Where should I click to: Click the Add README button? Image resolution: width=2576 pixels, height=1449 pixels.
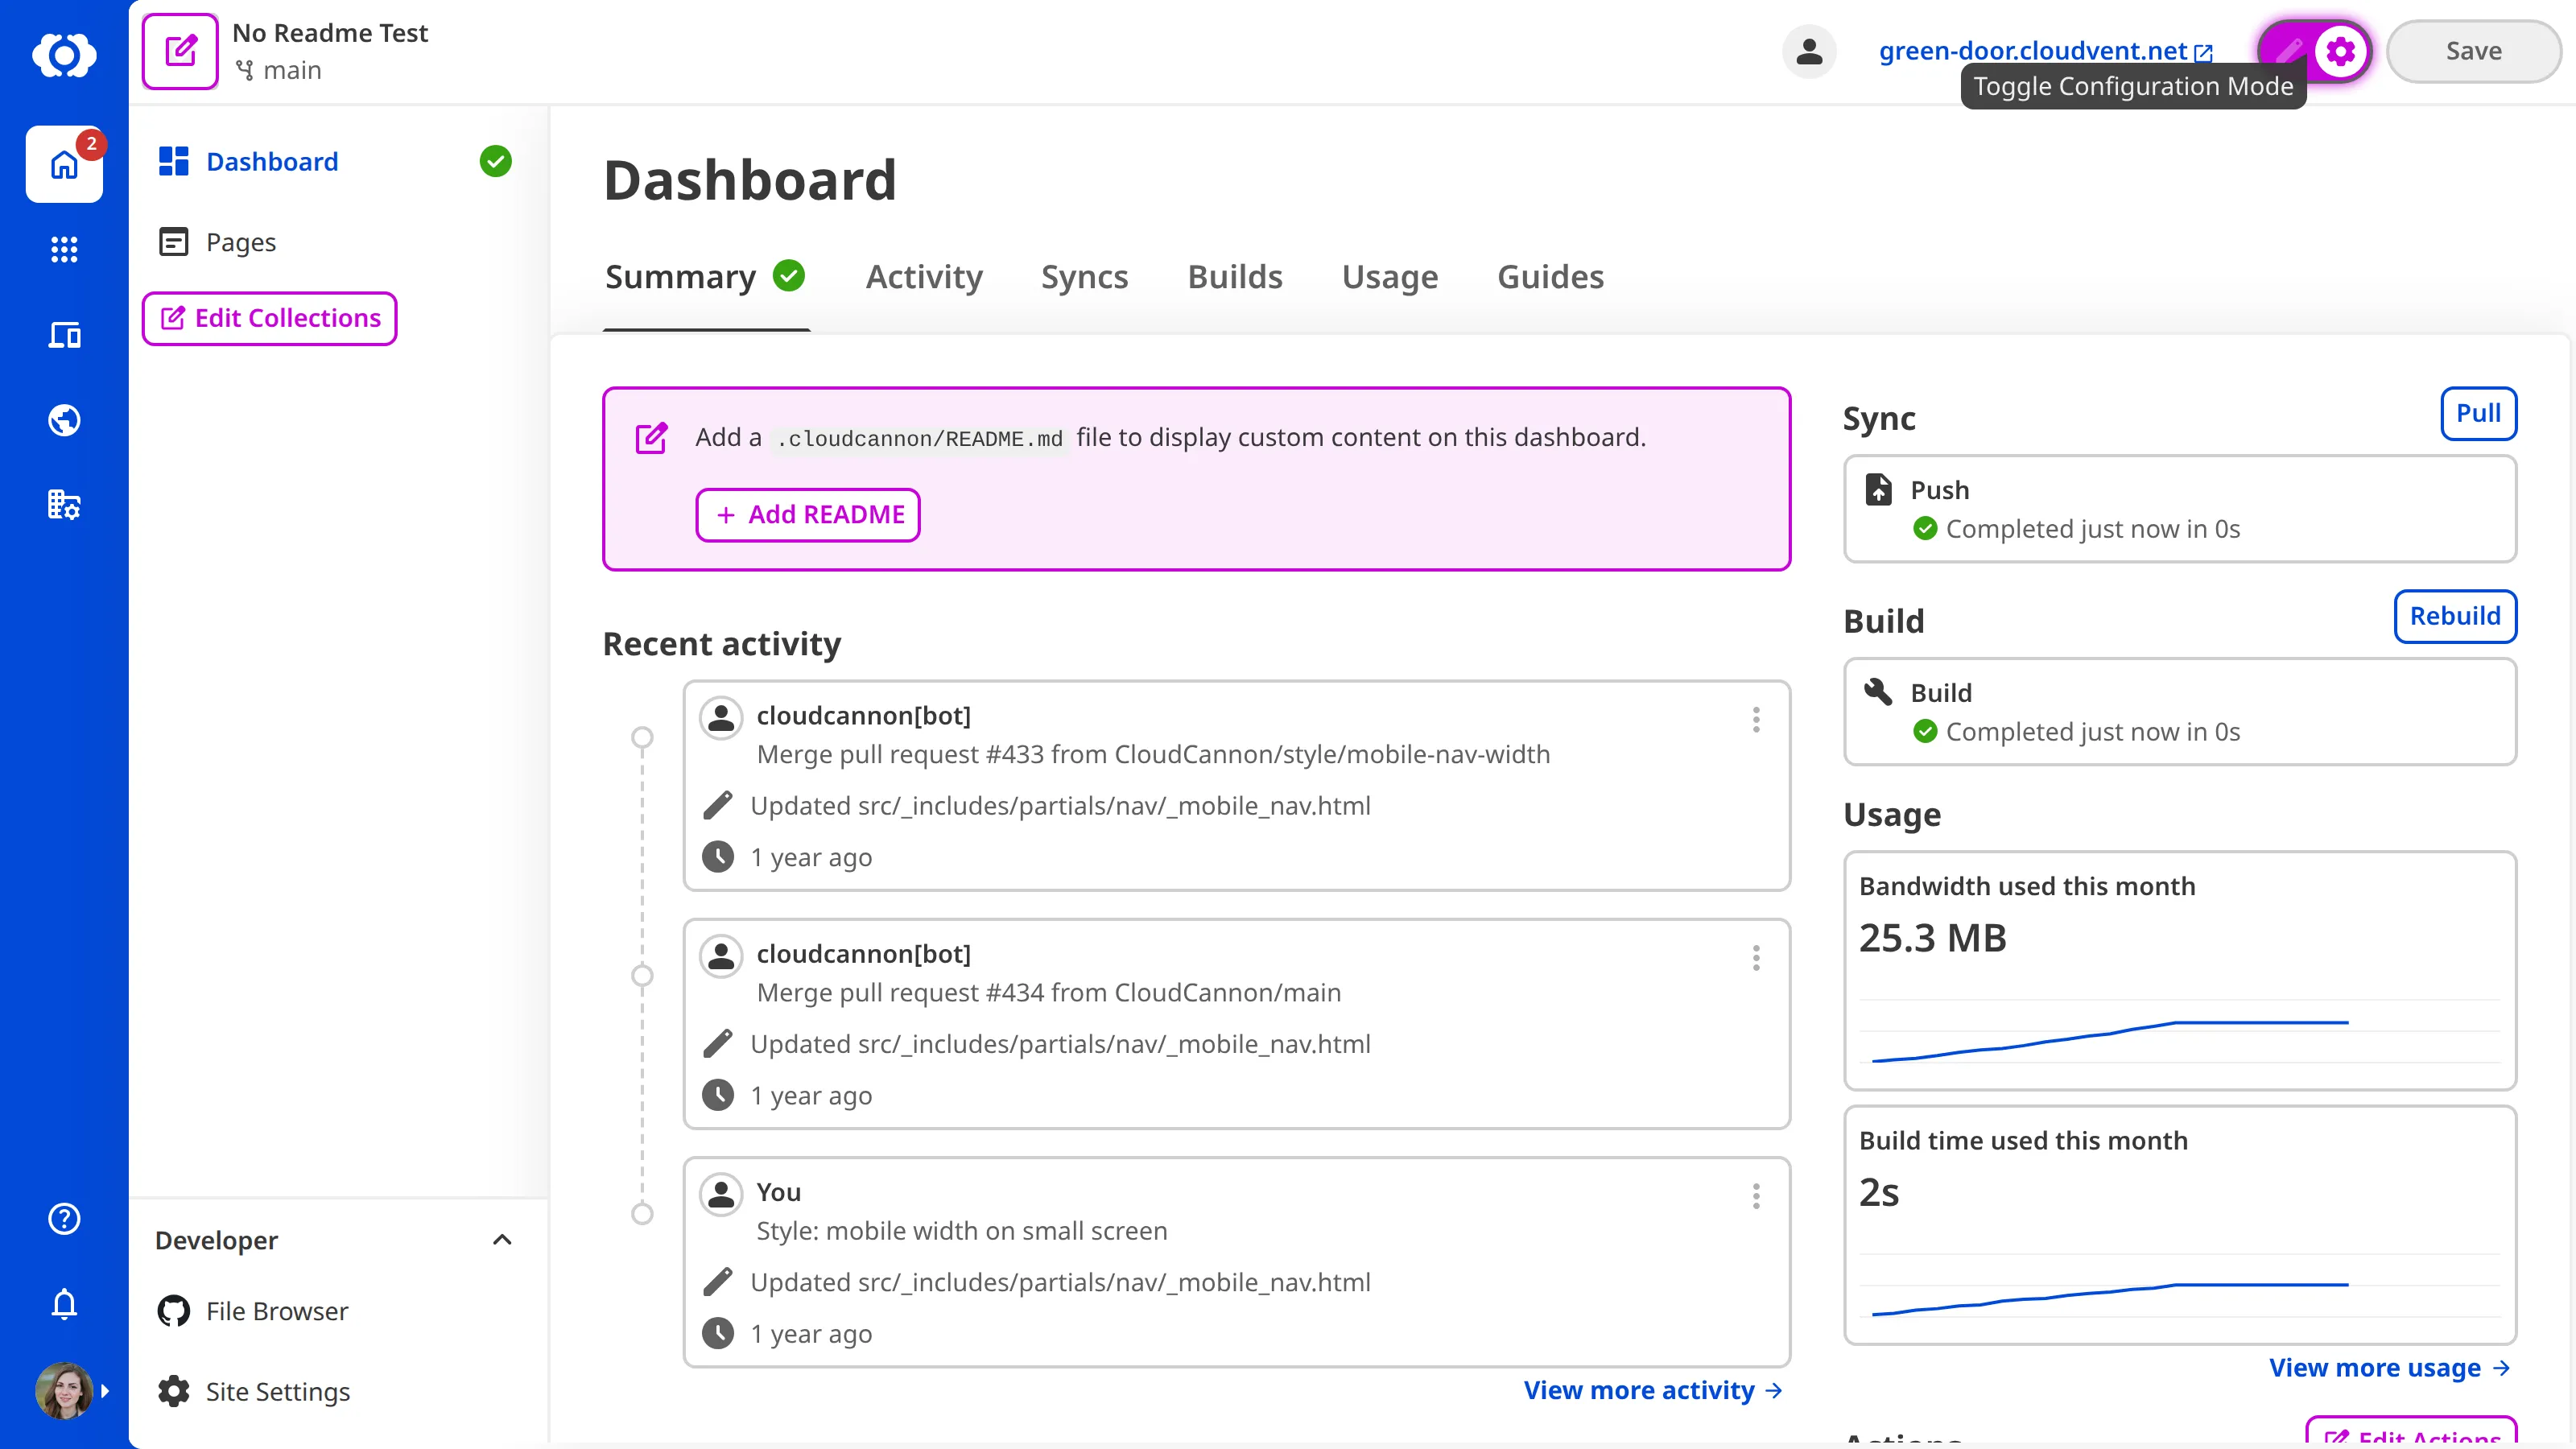808,515
